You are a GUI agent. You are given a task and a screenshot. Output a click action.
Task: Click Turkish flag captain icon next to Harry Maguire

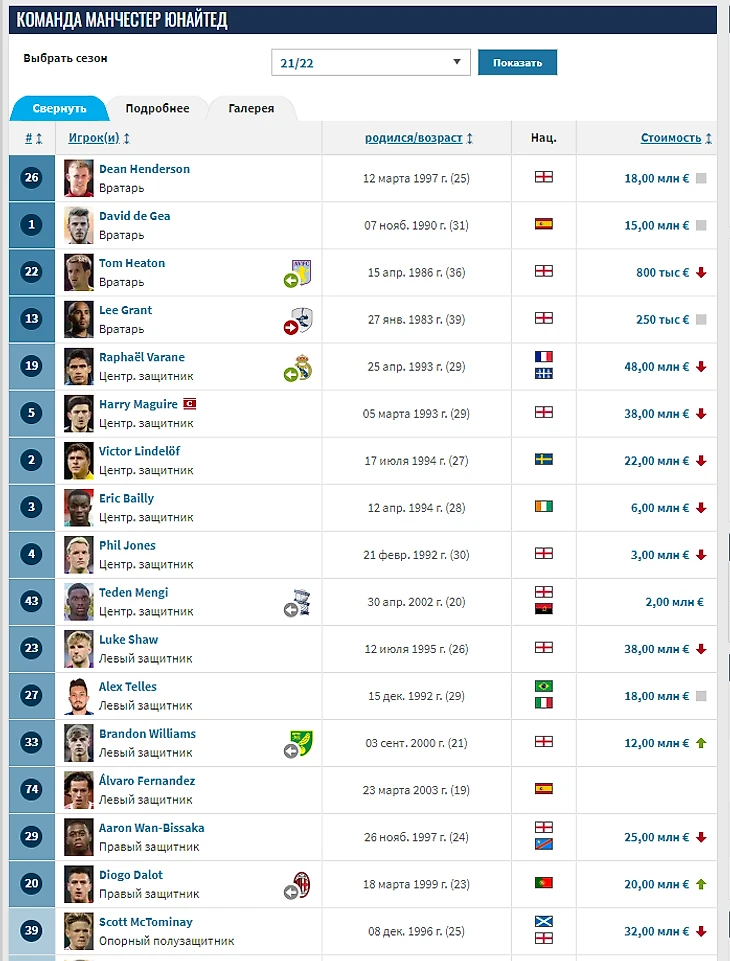[190, 404]
